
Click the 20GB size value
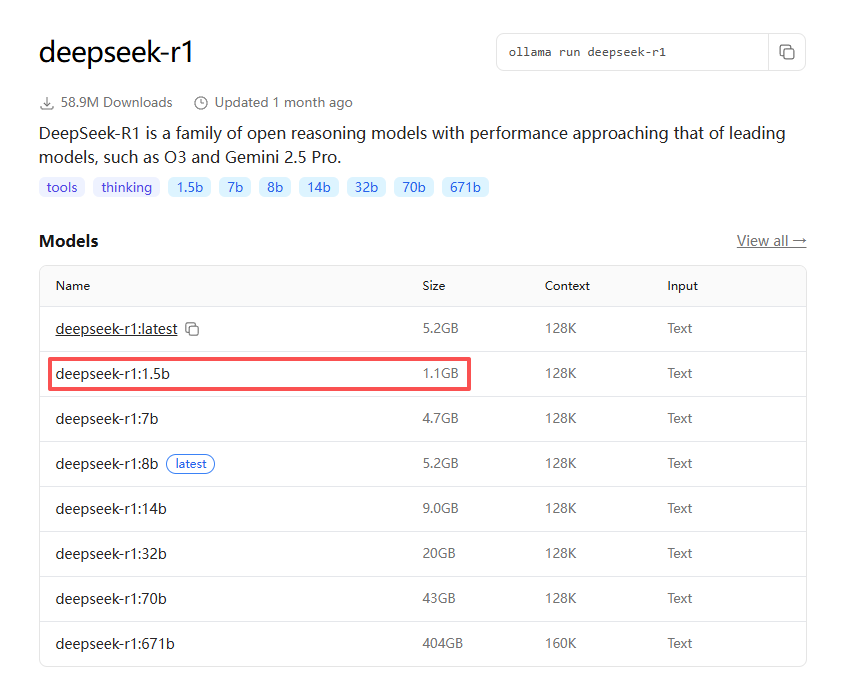coord(439,554)
